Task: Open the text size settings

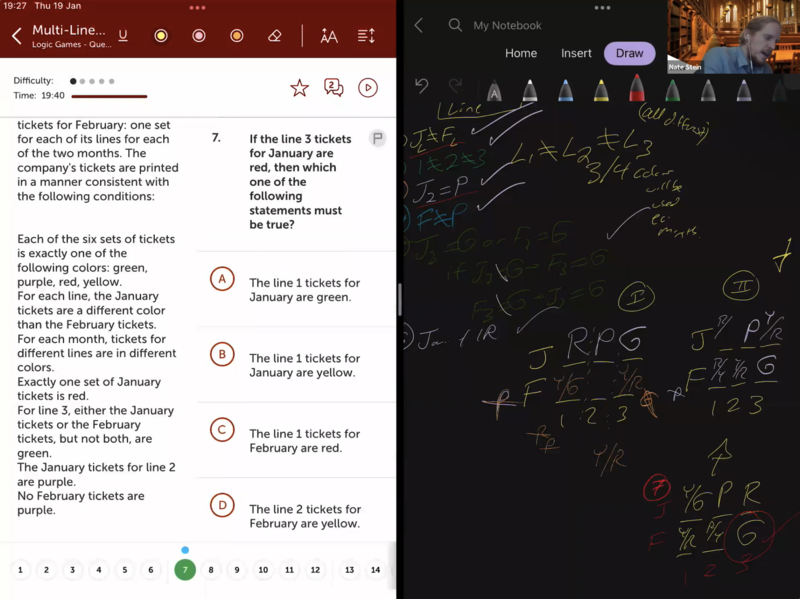Action: click(x=329, y=36)
